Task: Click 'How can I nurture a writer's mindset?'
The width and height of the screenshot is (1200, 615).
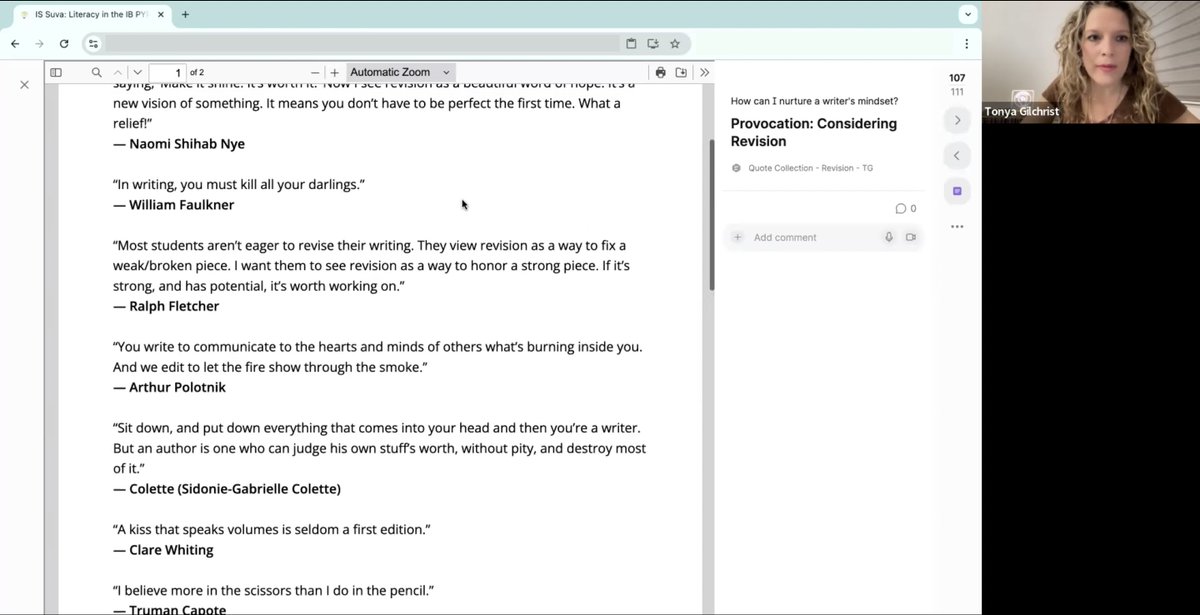Action: tap(814, 101)
